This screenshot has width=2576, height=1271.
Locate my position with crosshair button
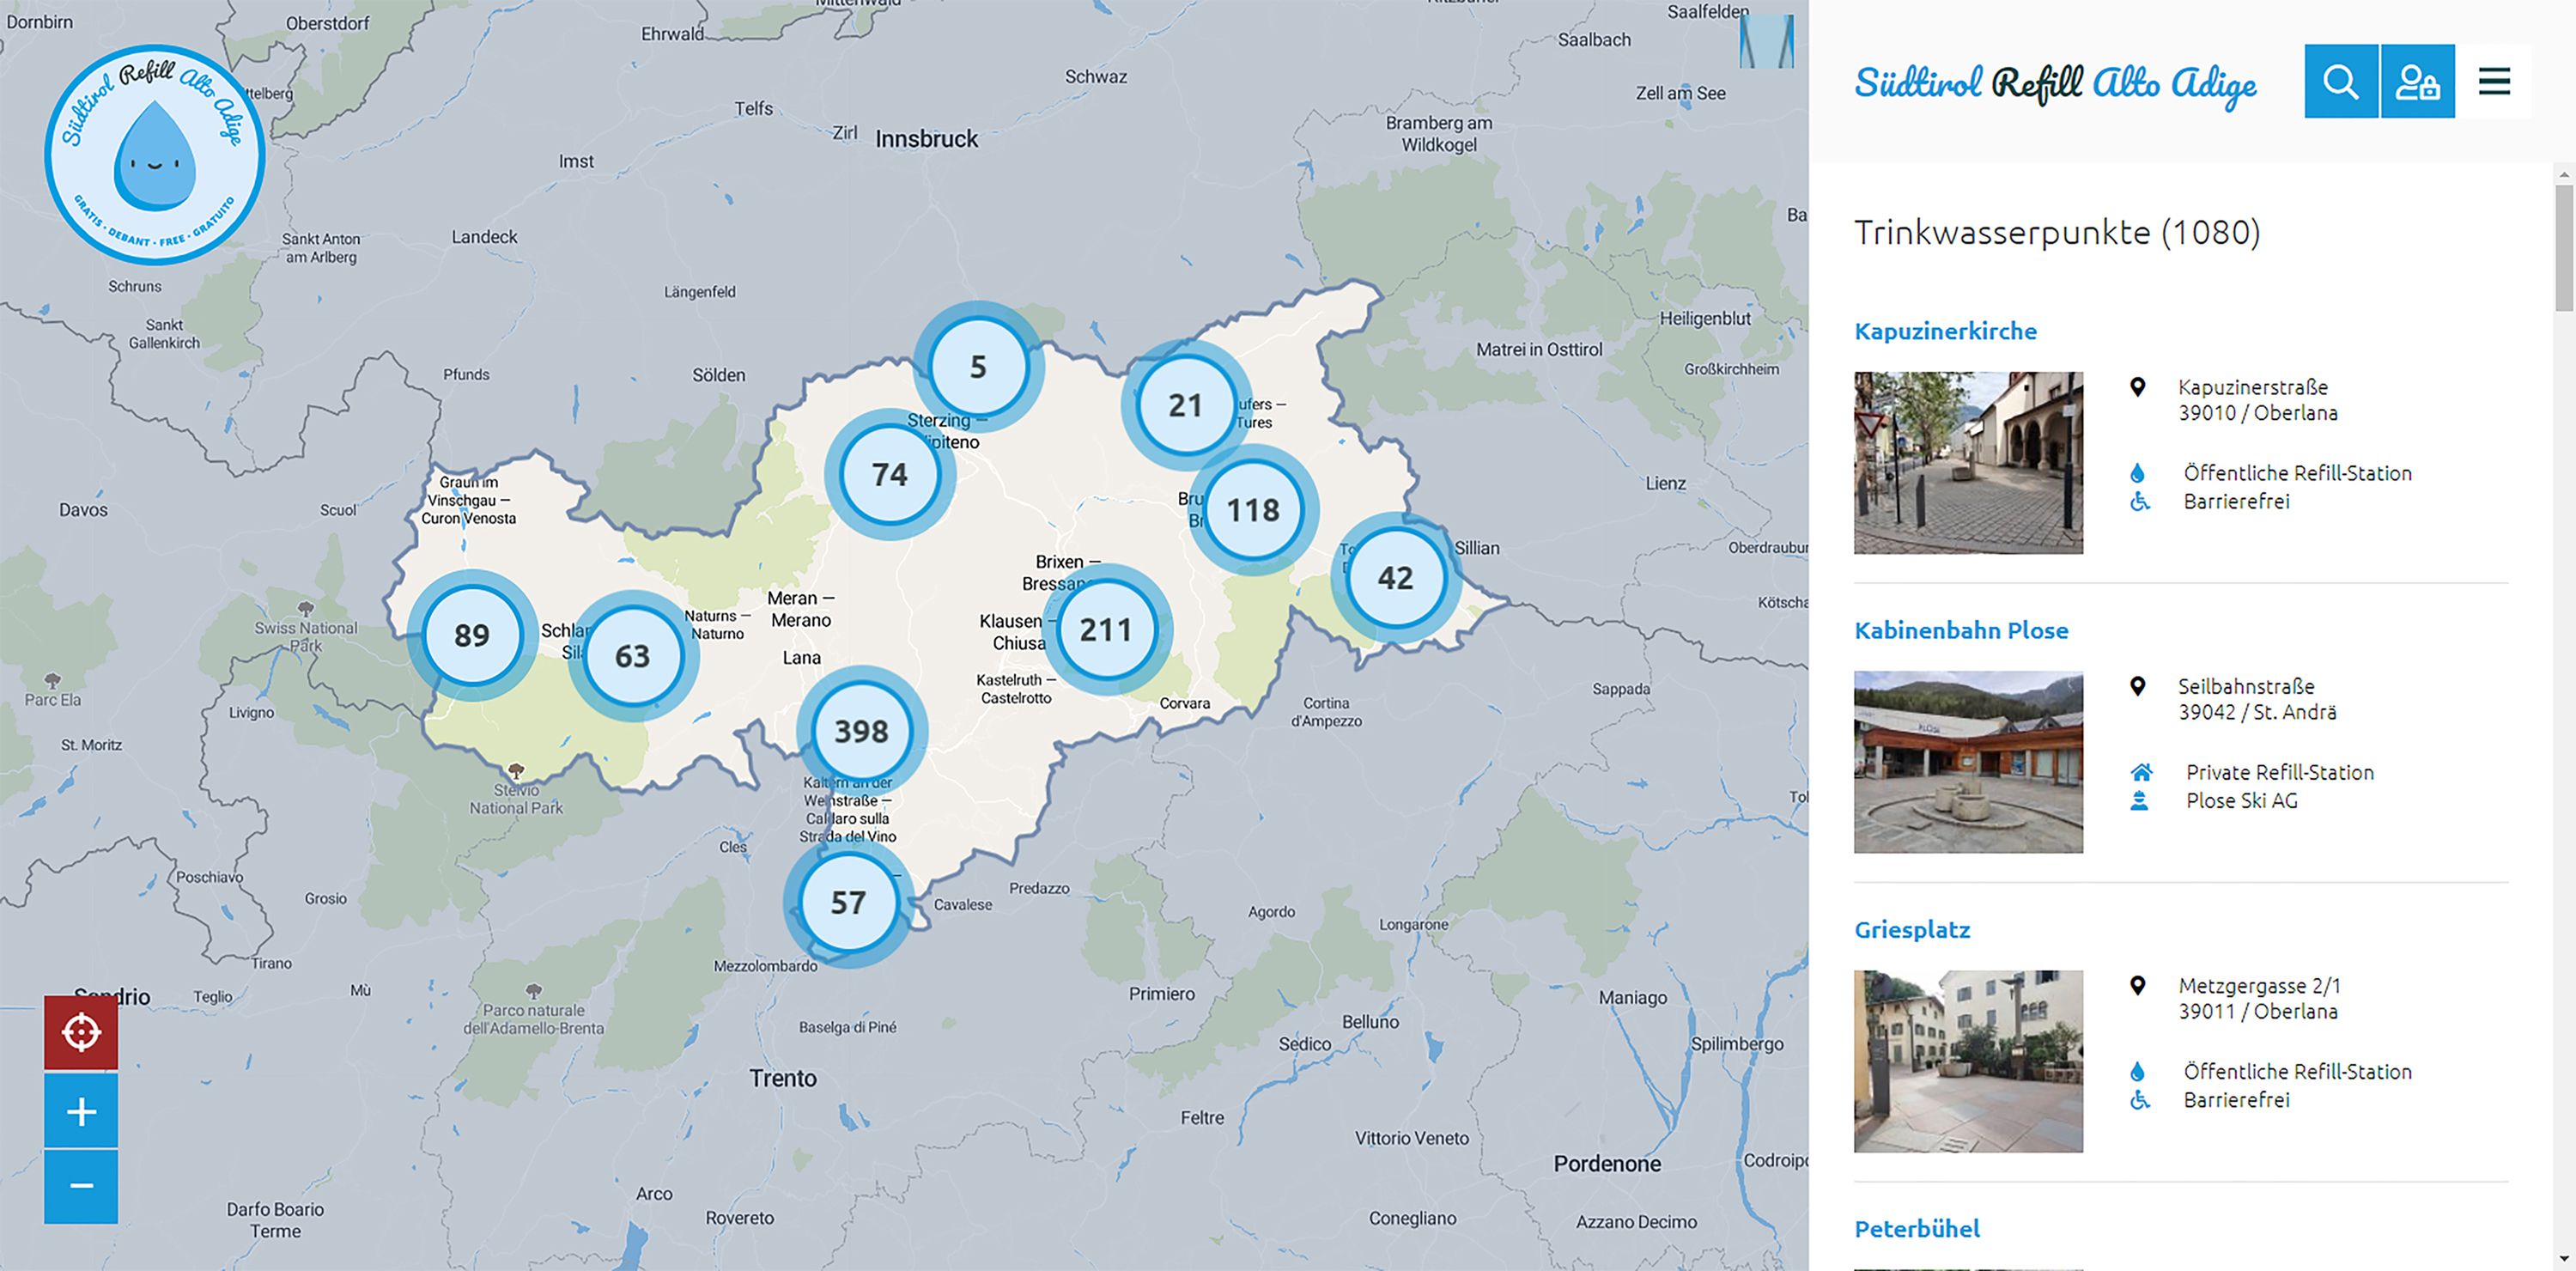click(81, 1032)
